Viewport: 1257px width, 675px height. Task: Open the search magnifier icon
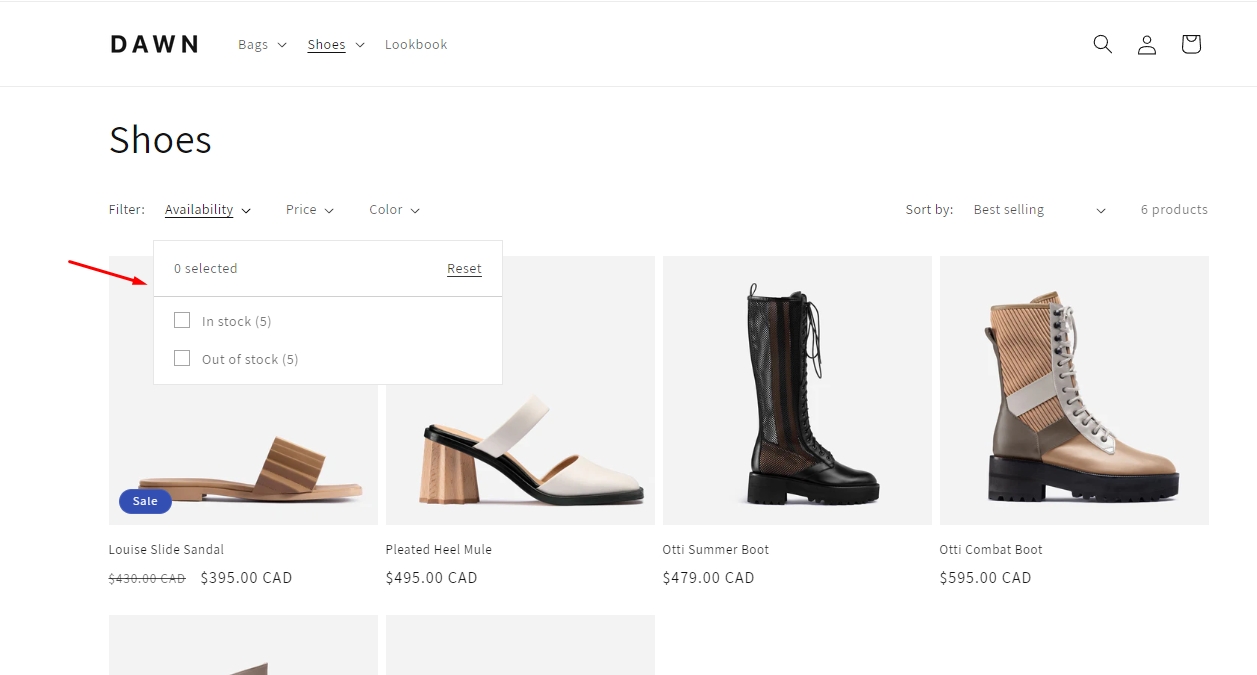point(1102,44)
